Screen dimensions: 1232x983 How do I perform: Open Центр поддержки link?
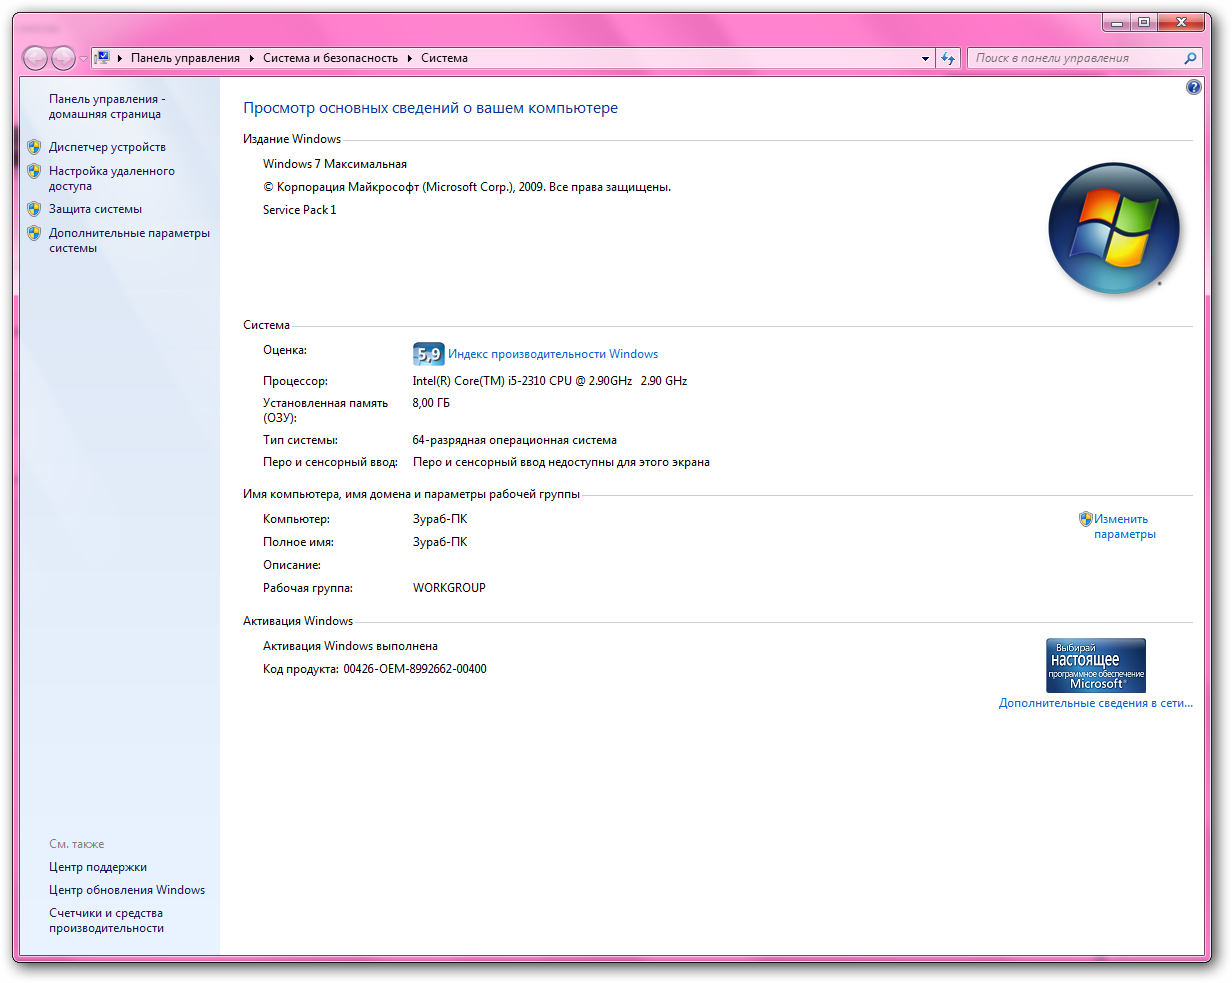(x=98, y=867)
